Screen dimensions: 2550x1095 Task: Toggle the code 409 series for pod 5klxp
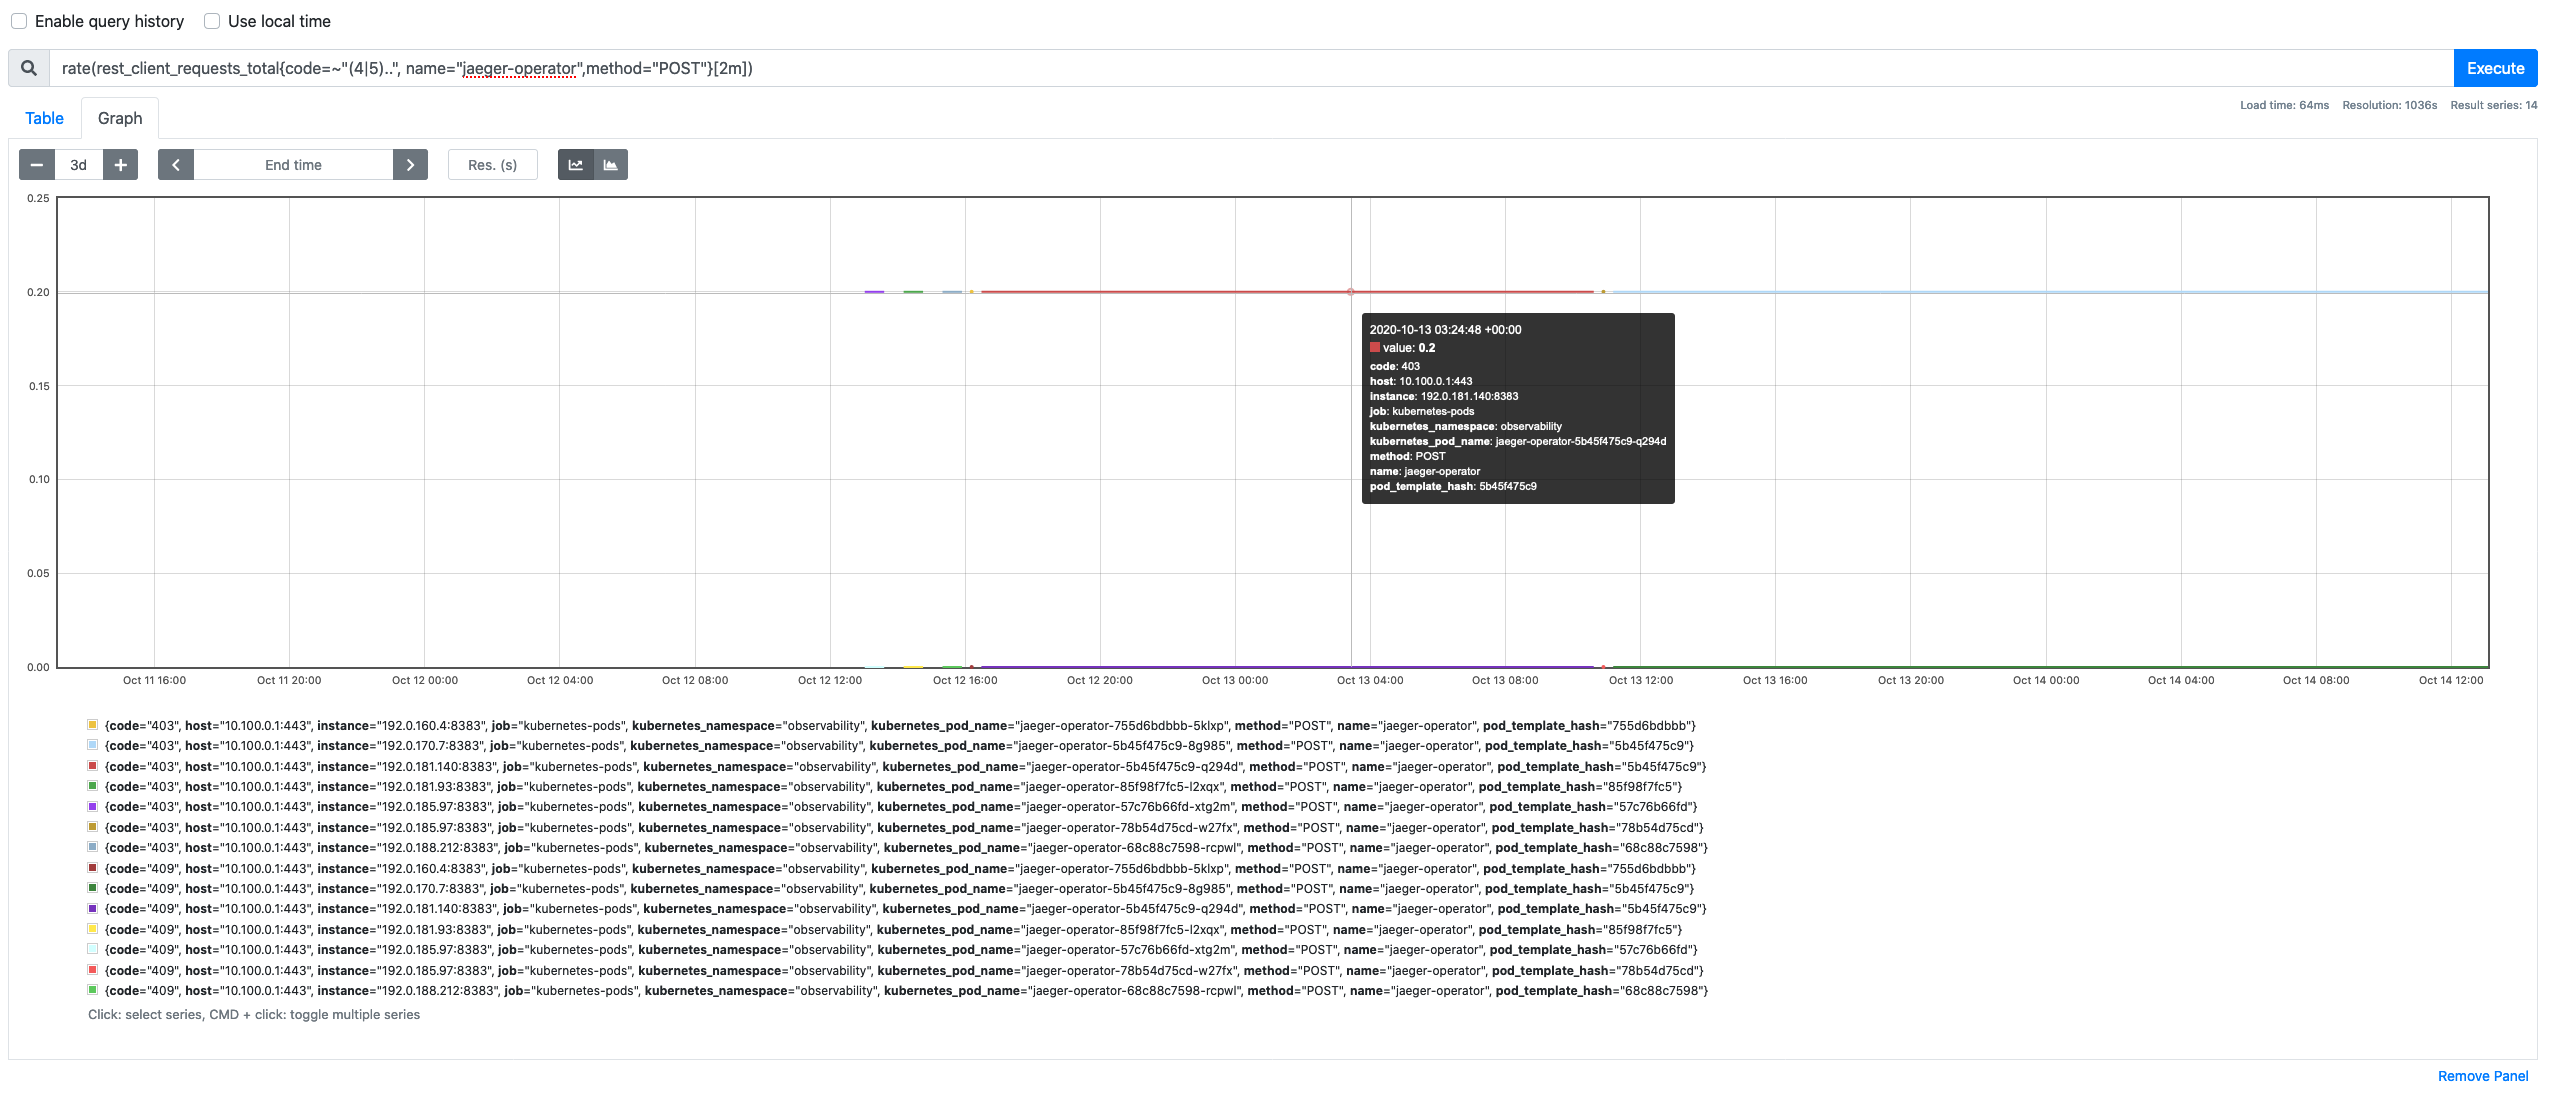pos(91,868)
